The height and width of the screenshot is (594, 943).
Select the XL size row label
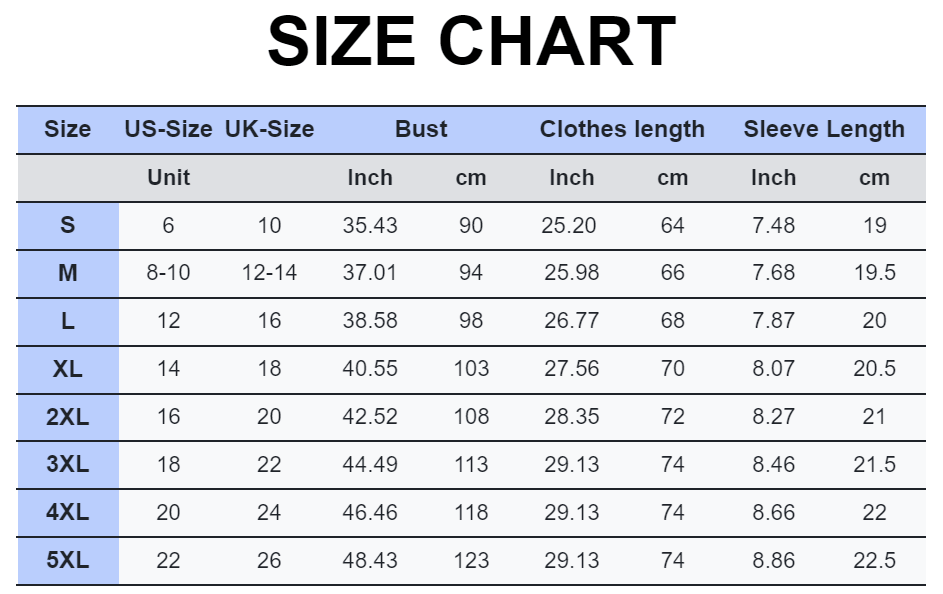click(67, 369)
